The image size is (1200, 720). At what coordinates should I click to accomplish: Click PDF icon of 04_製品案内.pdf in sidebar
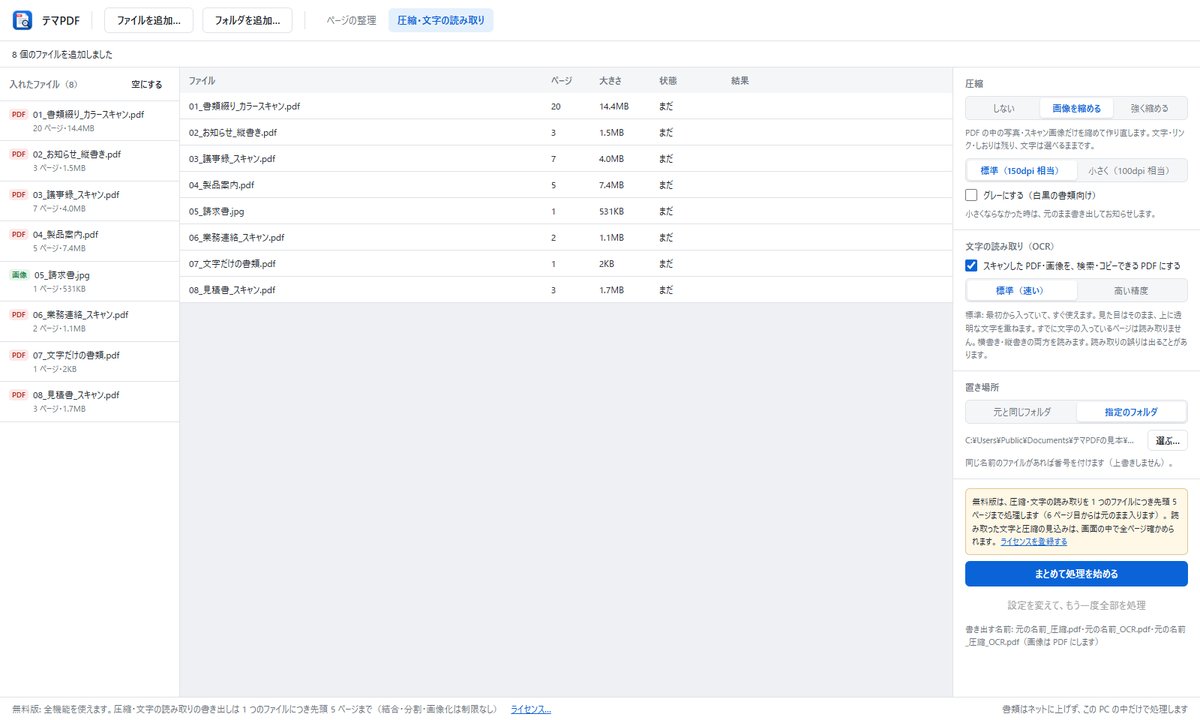(19, 234)
